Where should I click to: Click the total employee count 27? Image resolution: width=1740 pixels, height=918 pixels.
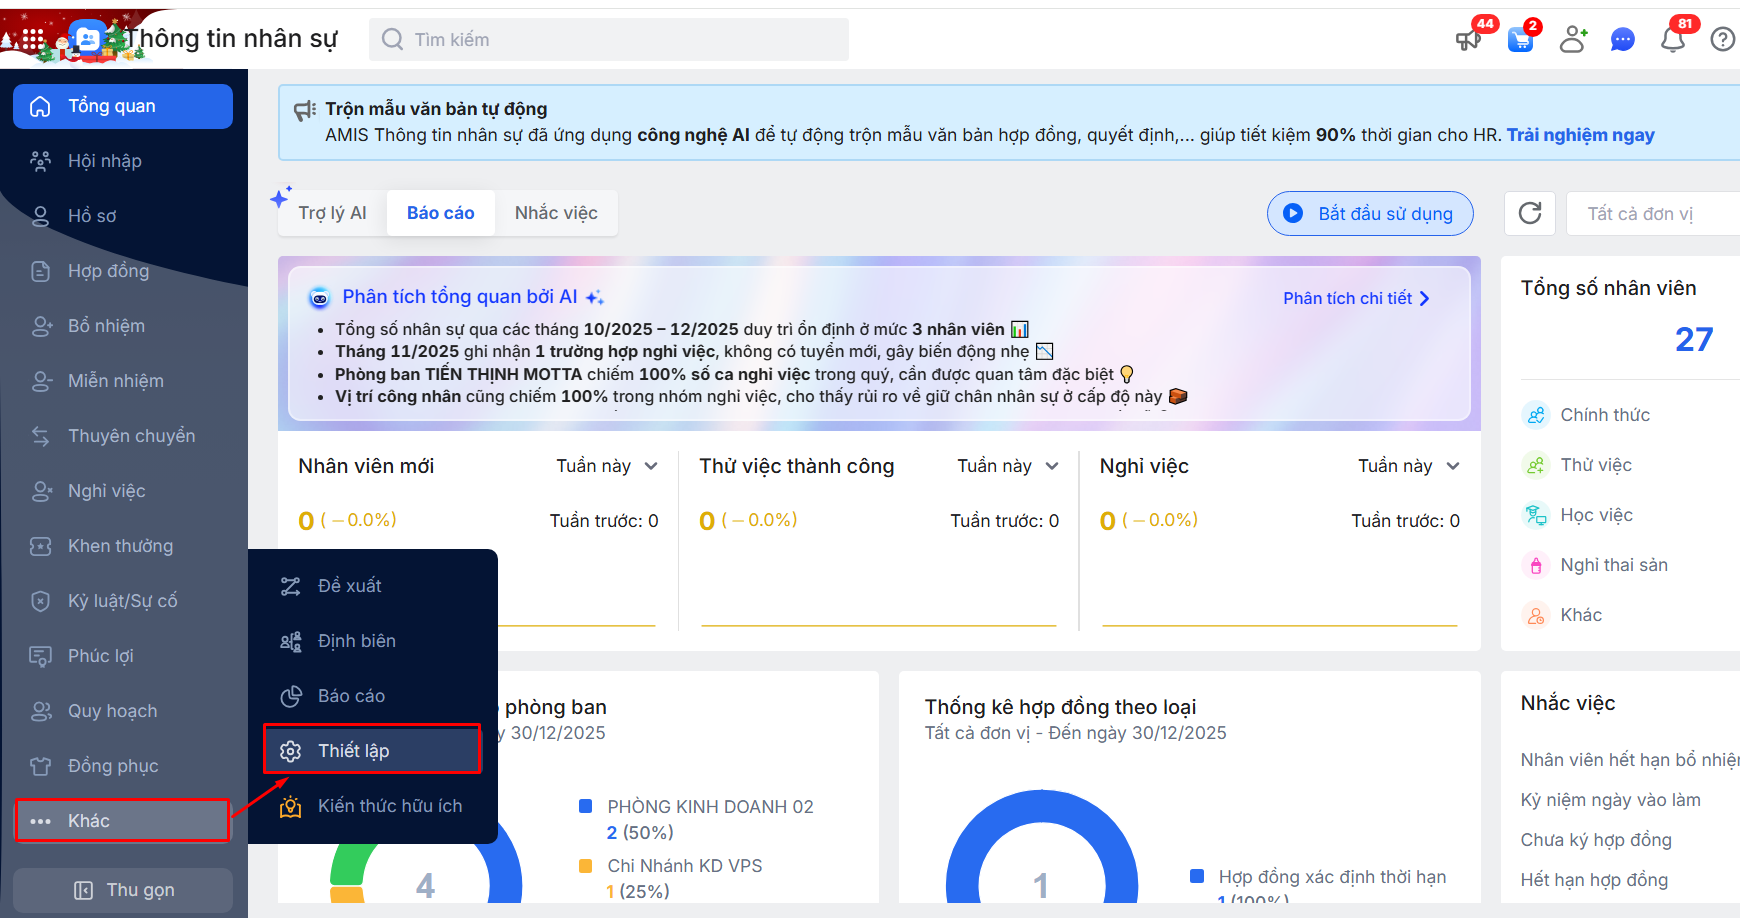pyautogui.click(x=1694, y=340)
